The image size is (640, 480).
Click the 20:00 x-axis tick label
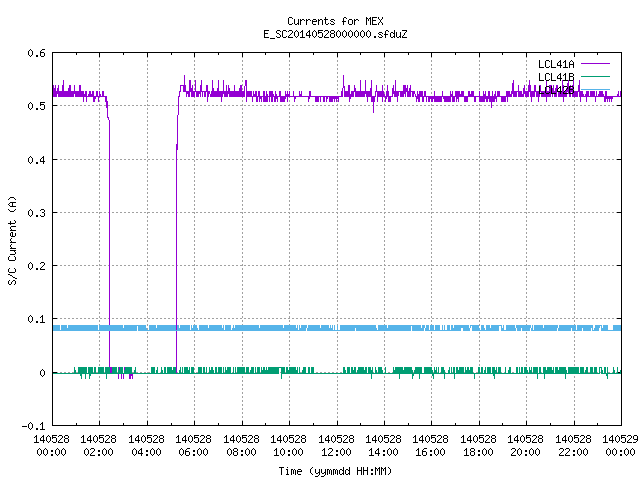pos(525,445)
